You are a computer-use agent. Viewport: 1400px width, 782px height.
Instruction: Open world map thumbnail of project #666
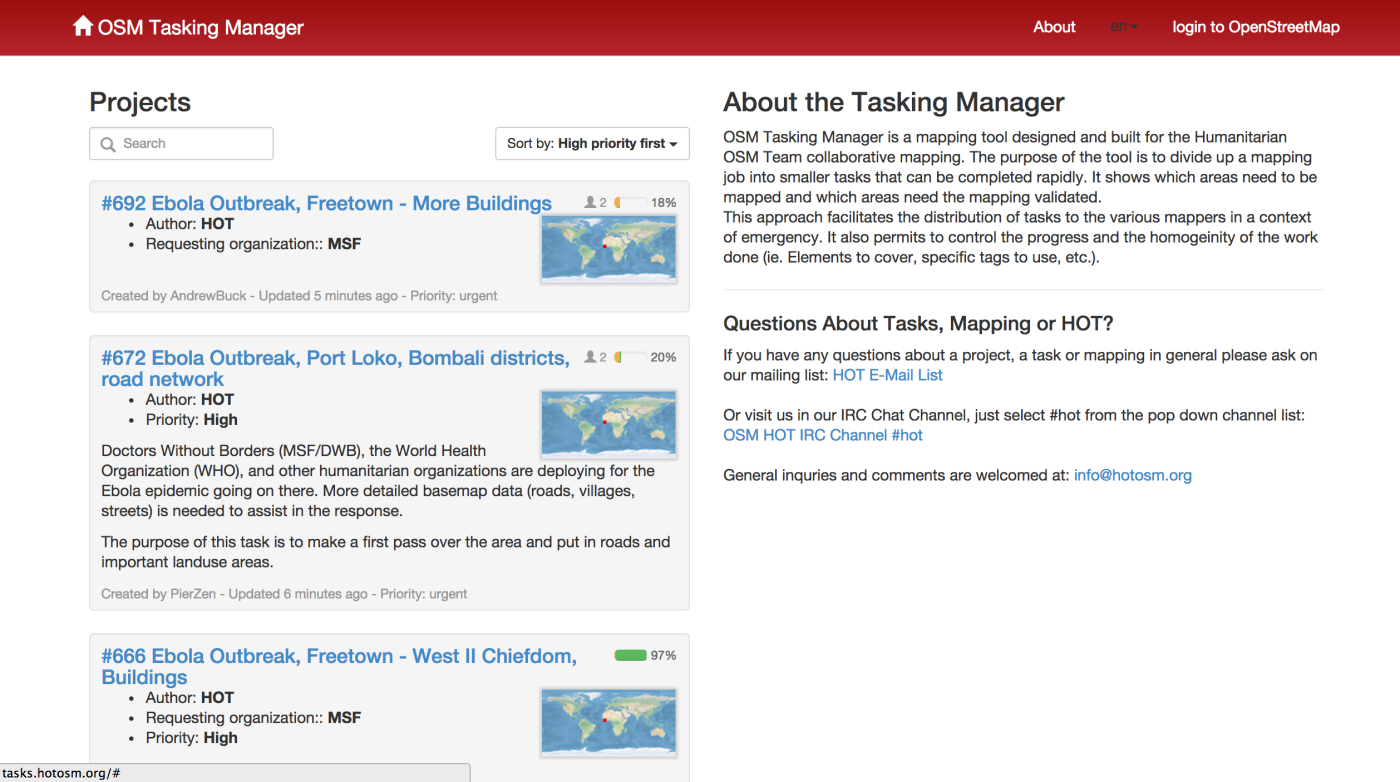click(x=608, y=721)
